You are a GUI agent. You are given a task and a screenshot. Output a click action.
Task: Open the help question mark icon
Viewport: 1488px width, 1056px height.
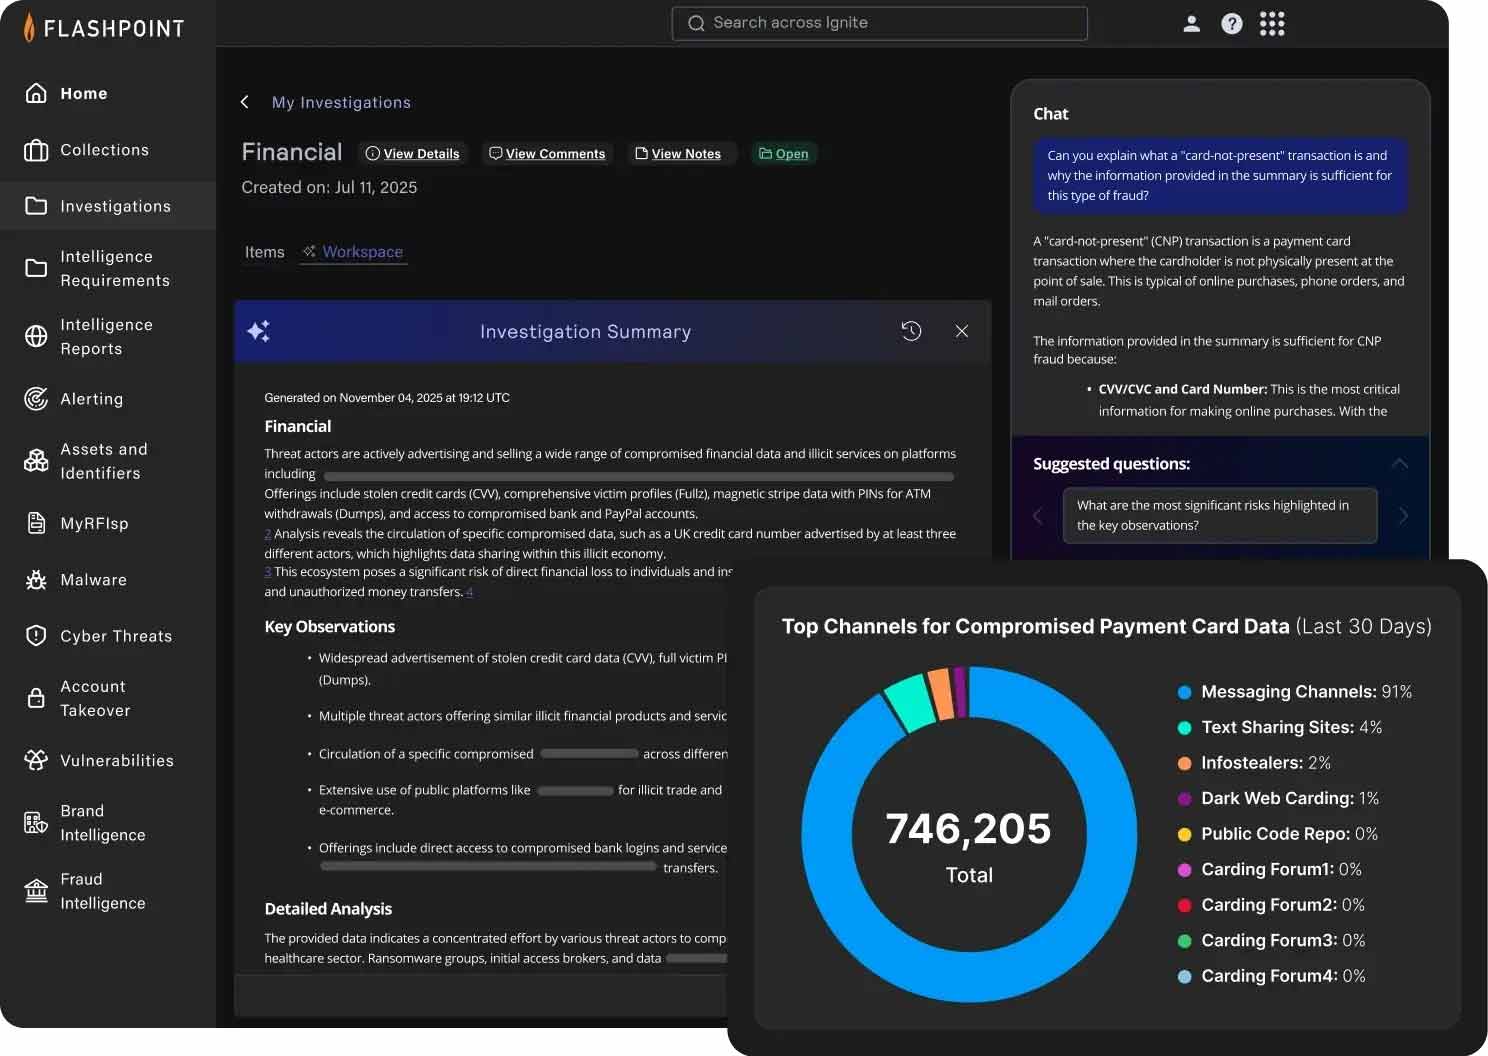point(1232,24)
